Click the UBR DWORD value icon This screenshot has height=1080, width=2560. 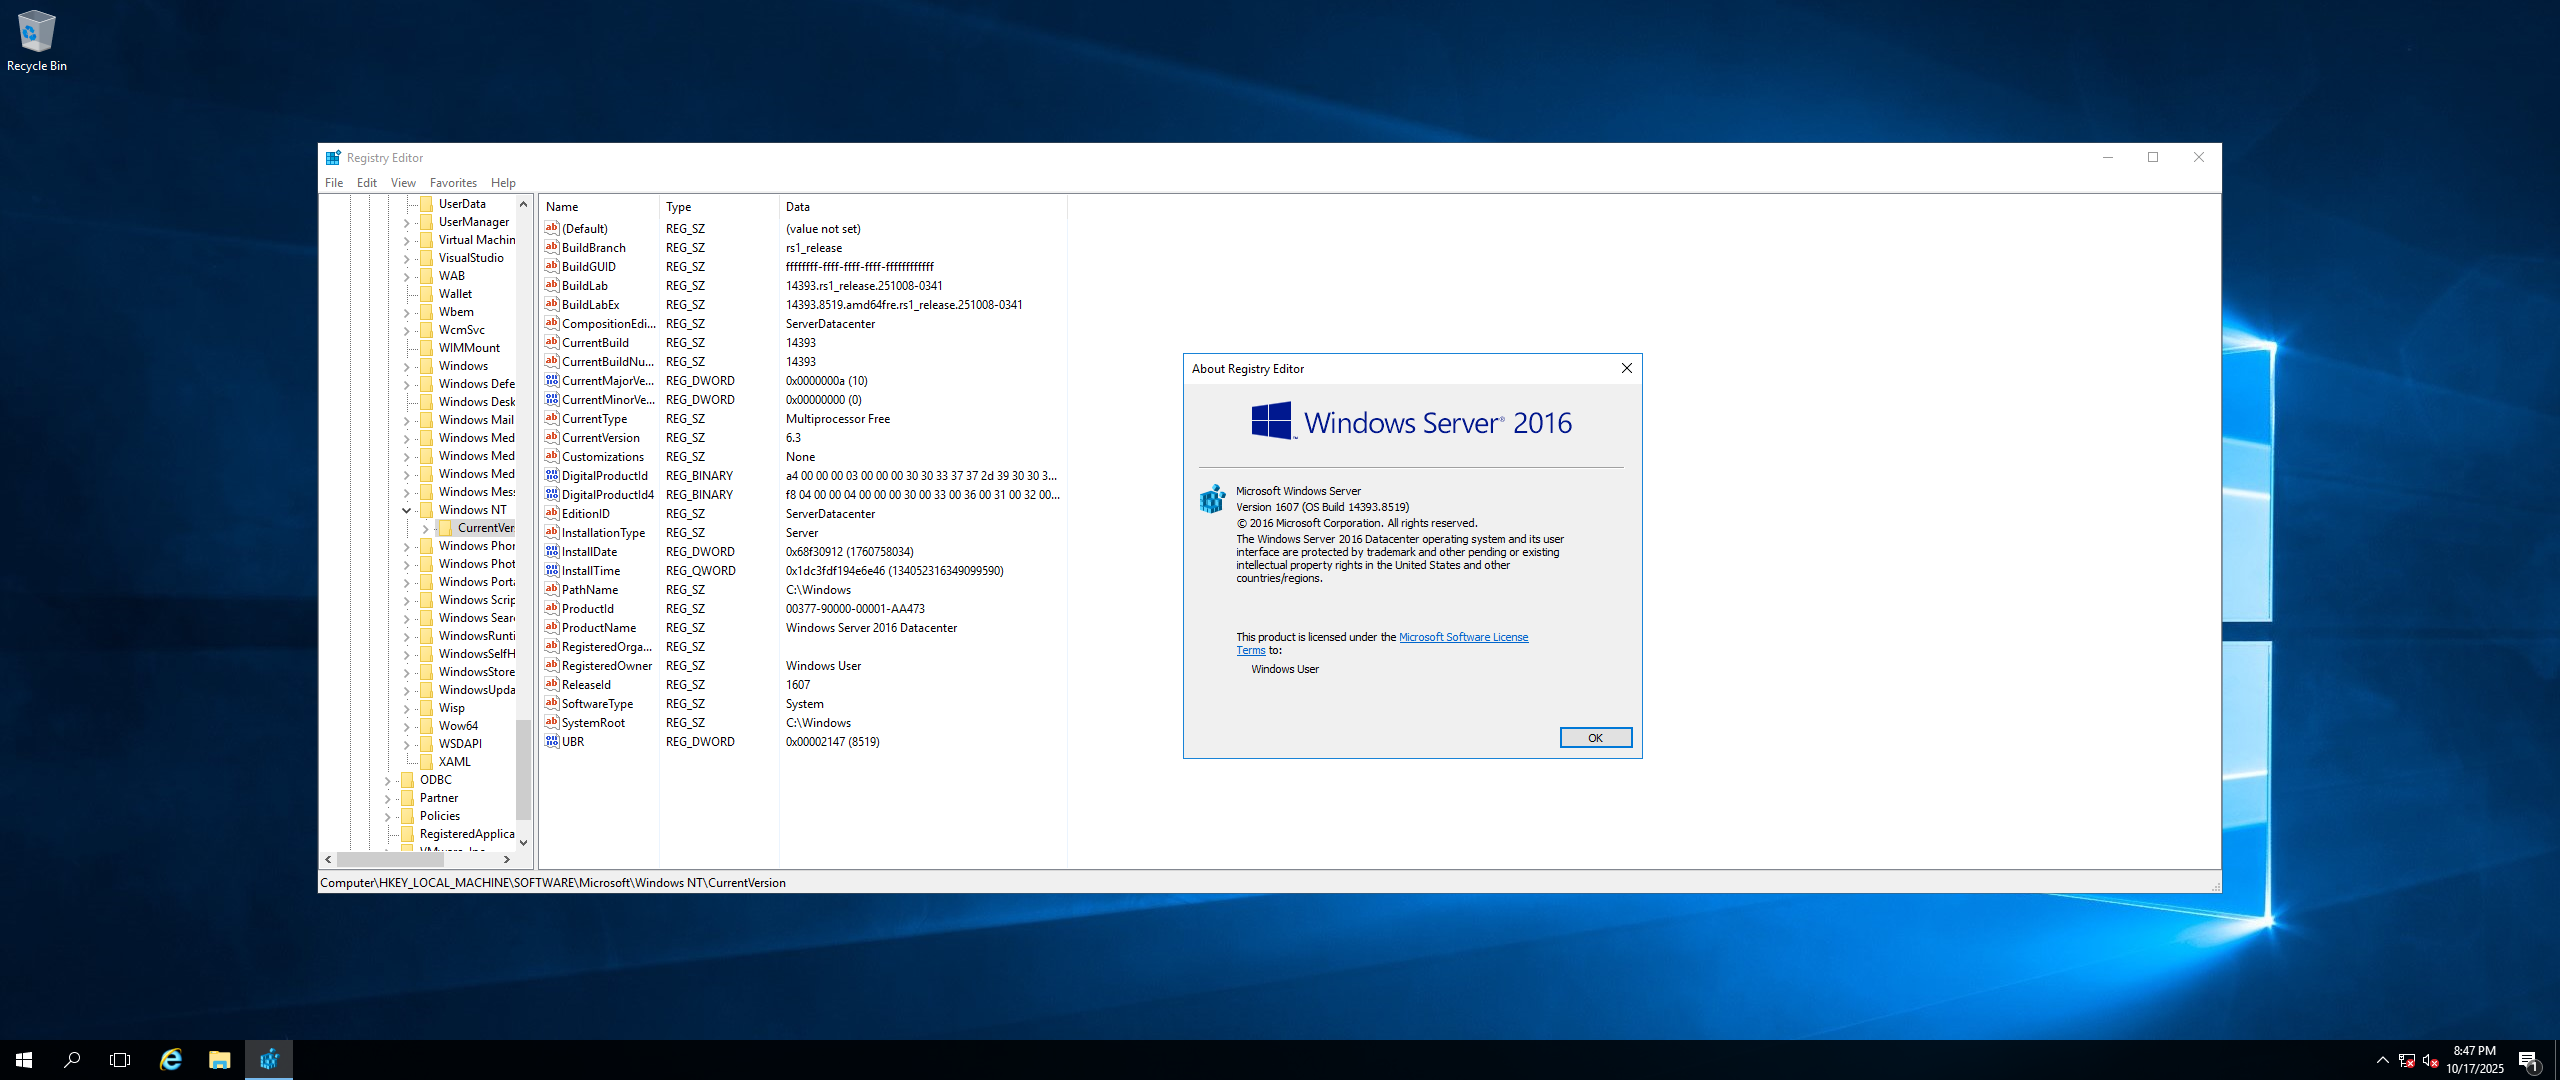[551, 741]
